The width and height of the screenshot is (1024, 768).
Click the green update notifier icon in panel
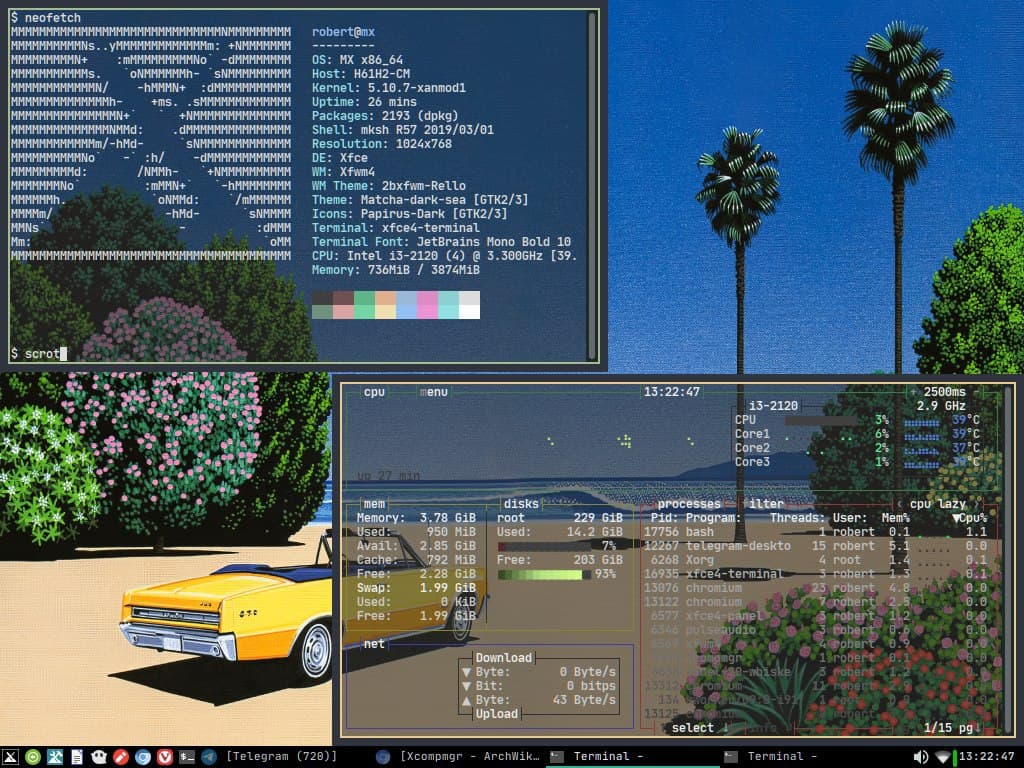coord(32,757)
